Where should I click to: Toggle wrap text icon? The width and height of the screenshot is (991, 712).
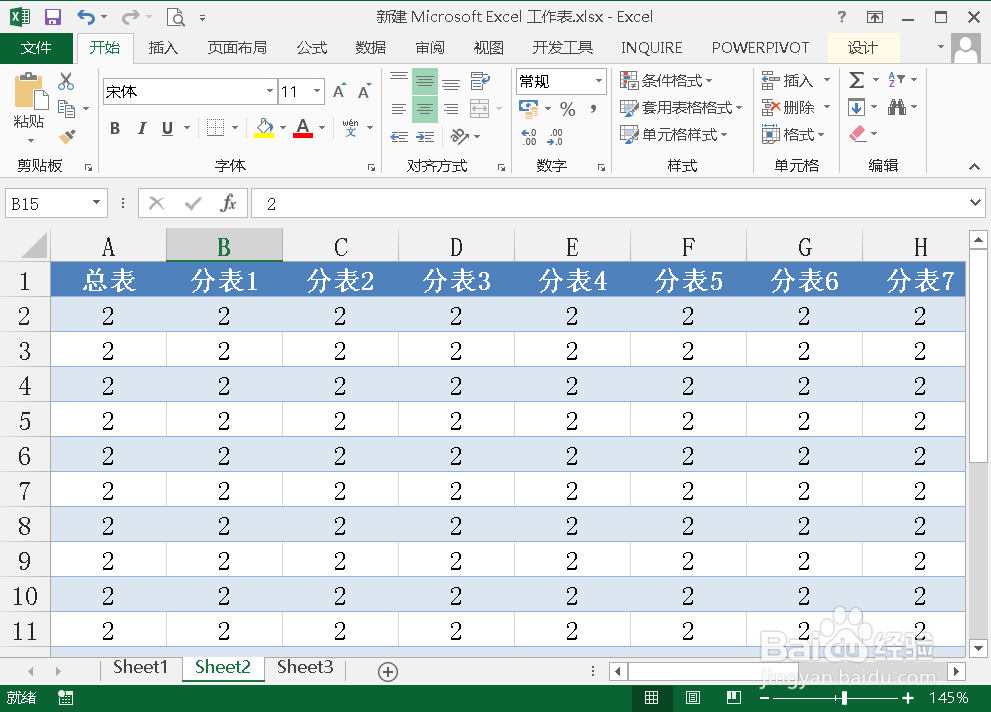(480, 81)
